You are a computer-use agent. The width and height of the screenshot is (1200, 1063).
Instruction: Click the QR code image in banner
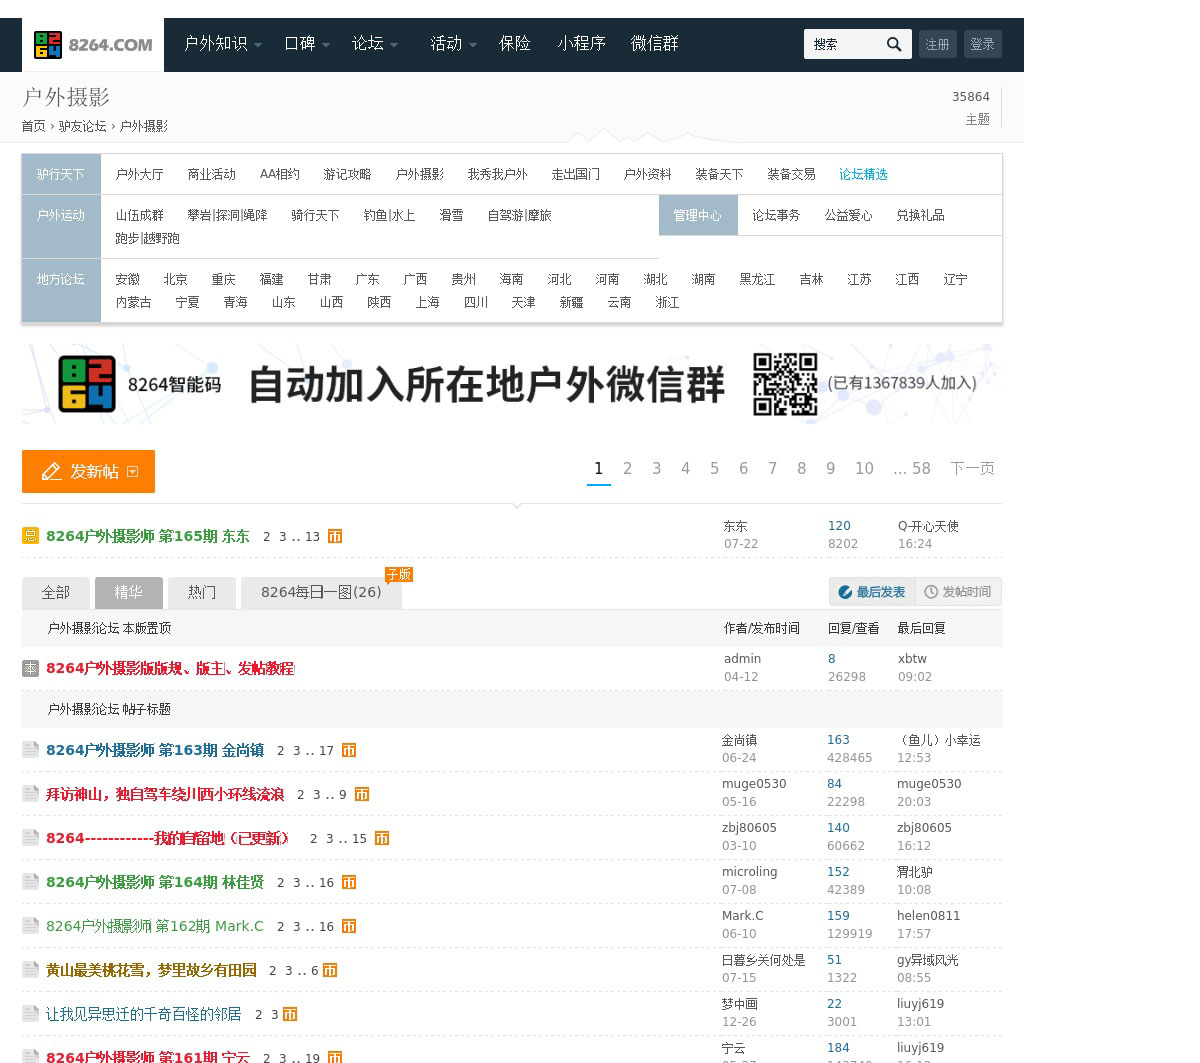pyautogui.click(x=785, y=384)
